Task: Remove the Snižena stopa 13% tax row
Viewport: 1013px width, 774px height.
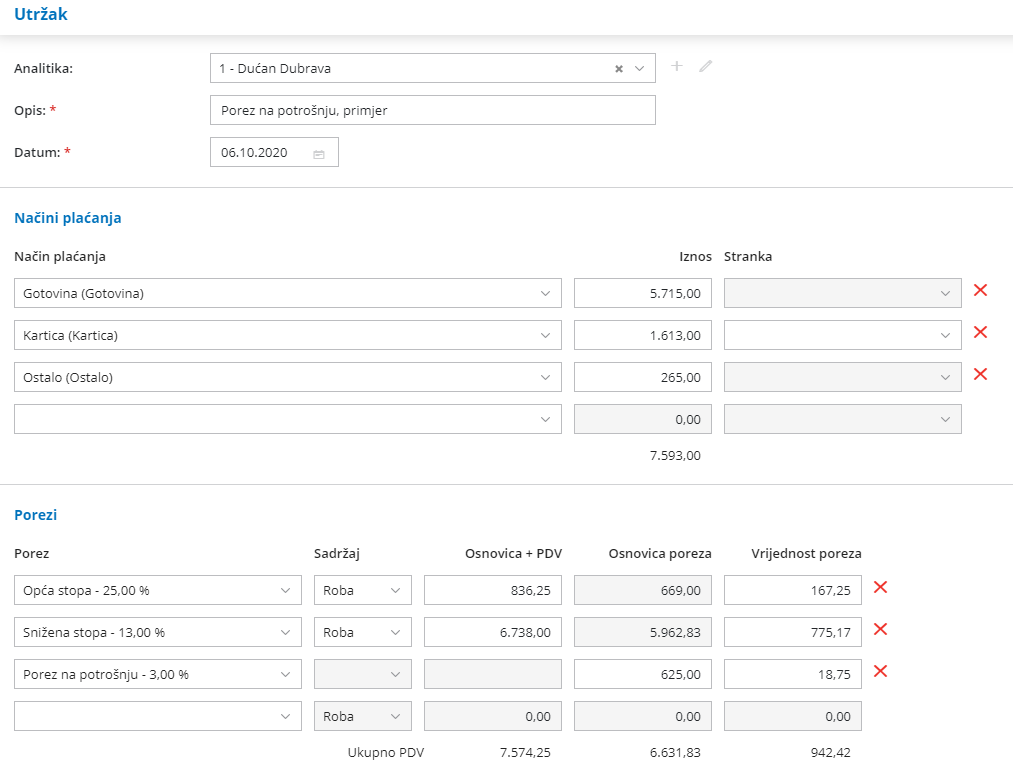Action: tap(880, 629)
